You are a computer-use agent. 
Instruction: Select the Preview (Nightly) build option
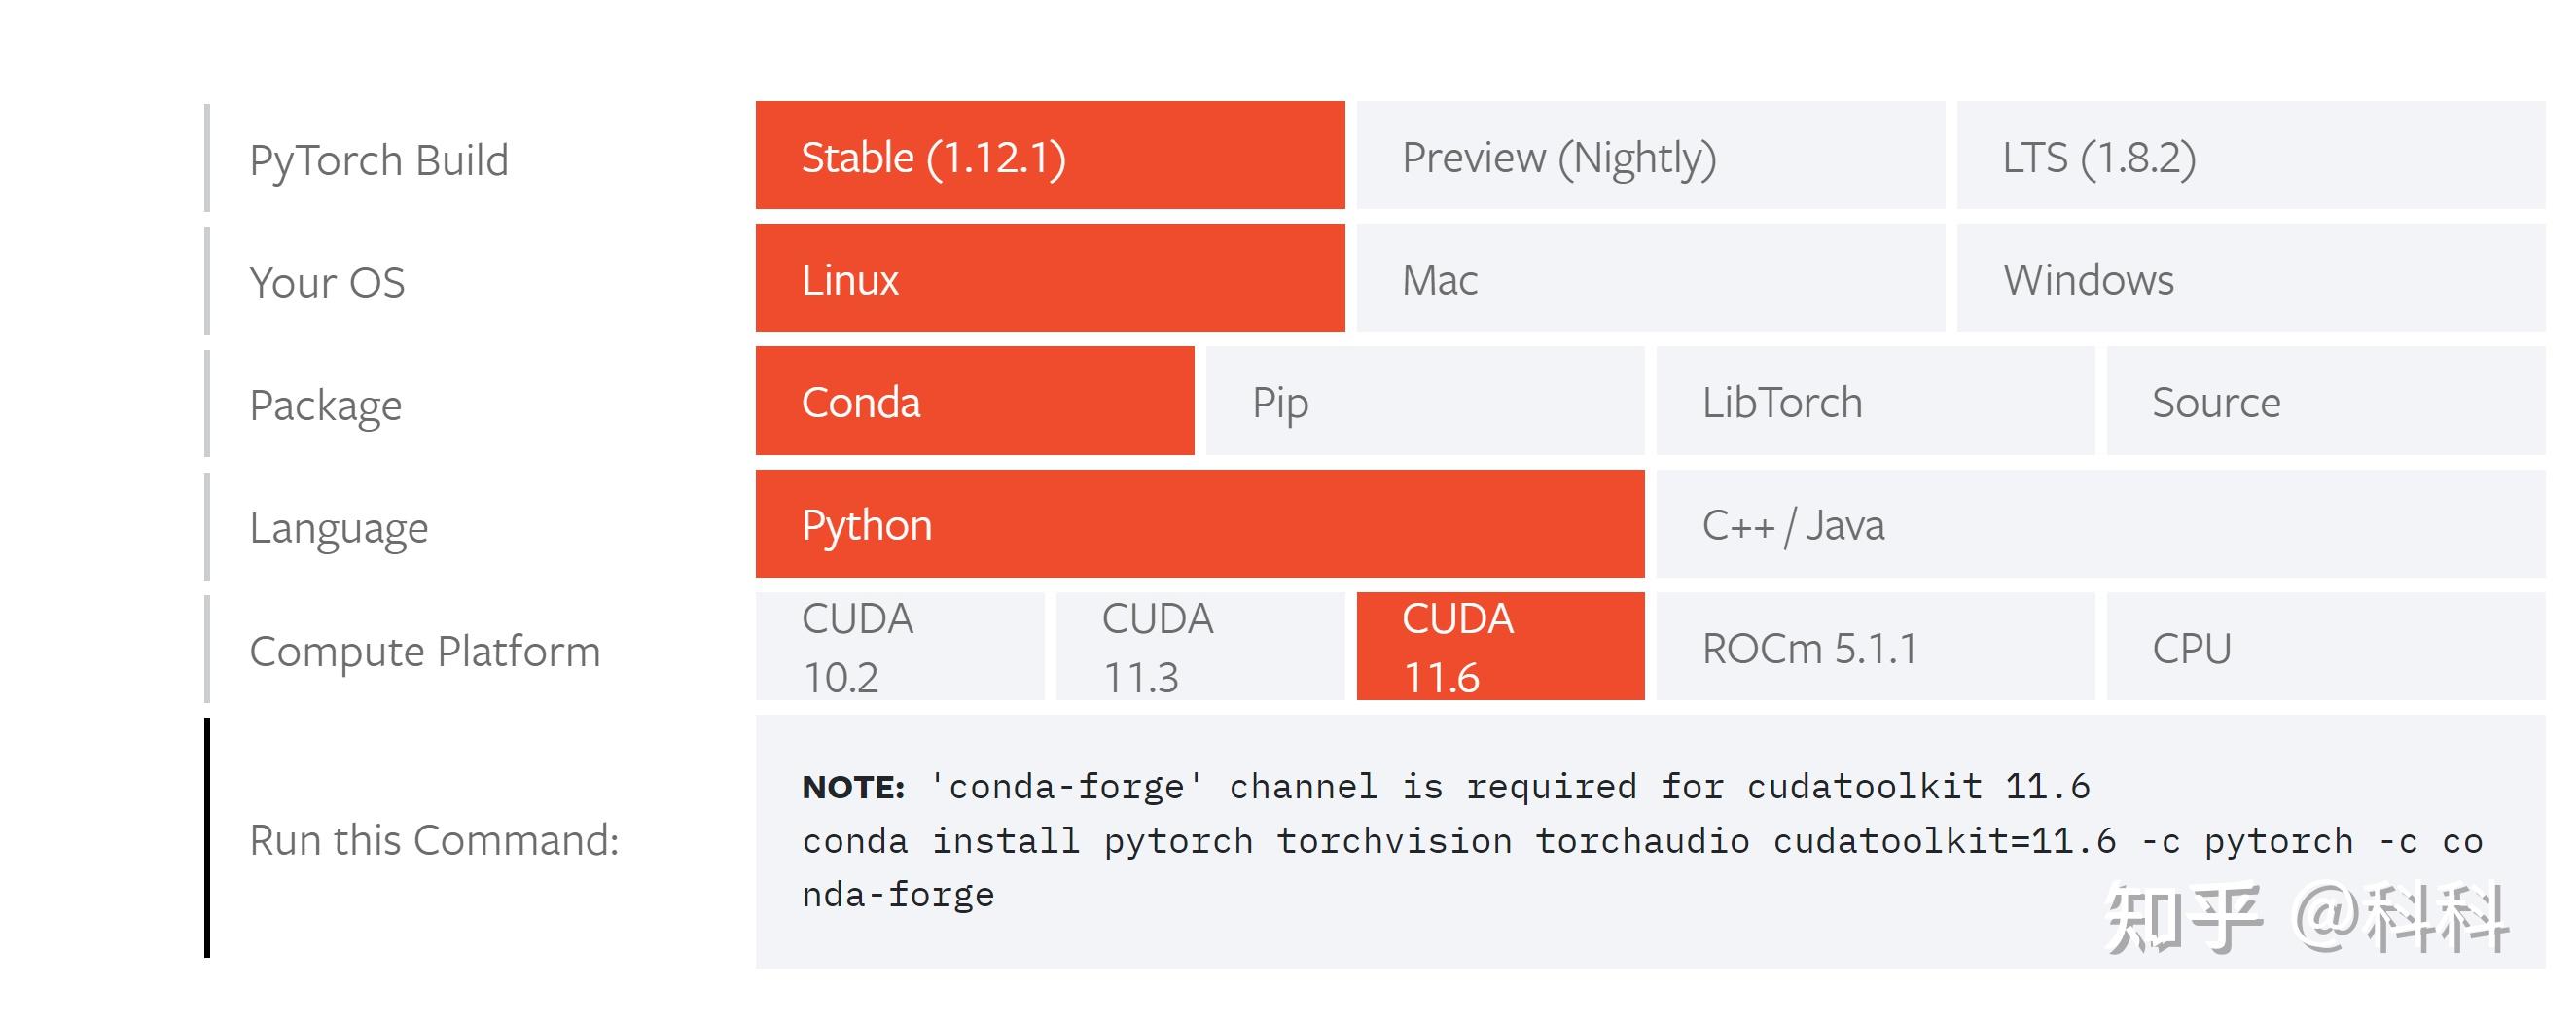(1650, 158)
